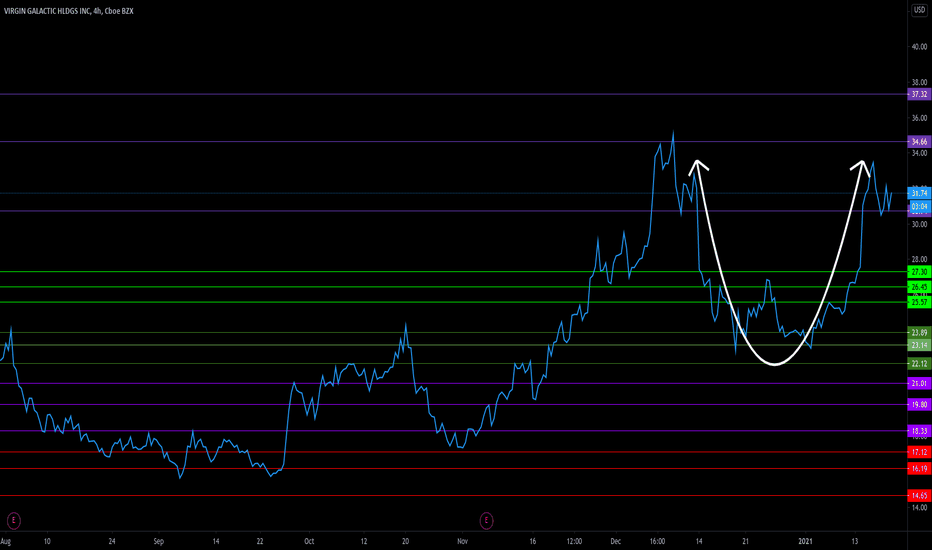The image size is (932, 550).
Task: Click the 03:04 countdown timer label
Action: 919,206
